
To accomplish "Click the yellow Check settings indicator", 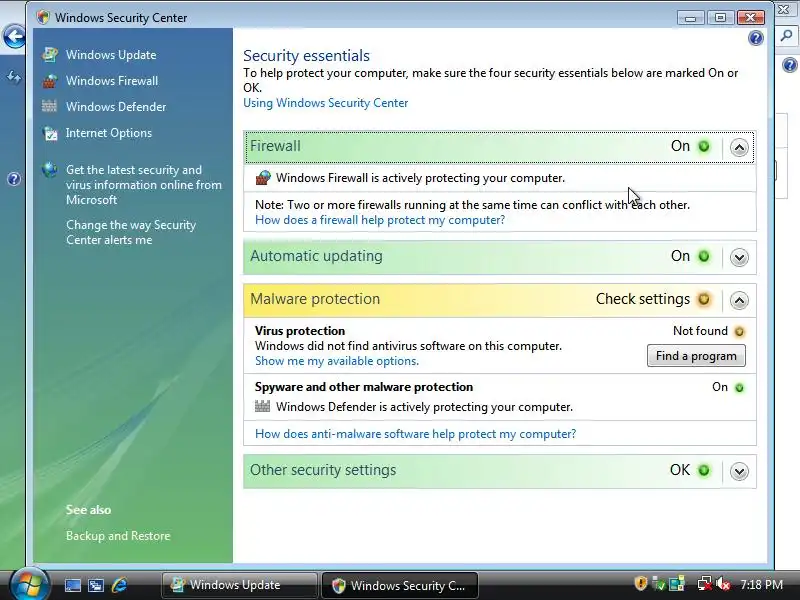I will [x=704, y=299].
